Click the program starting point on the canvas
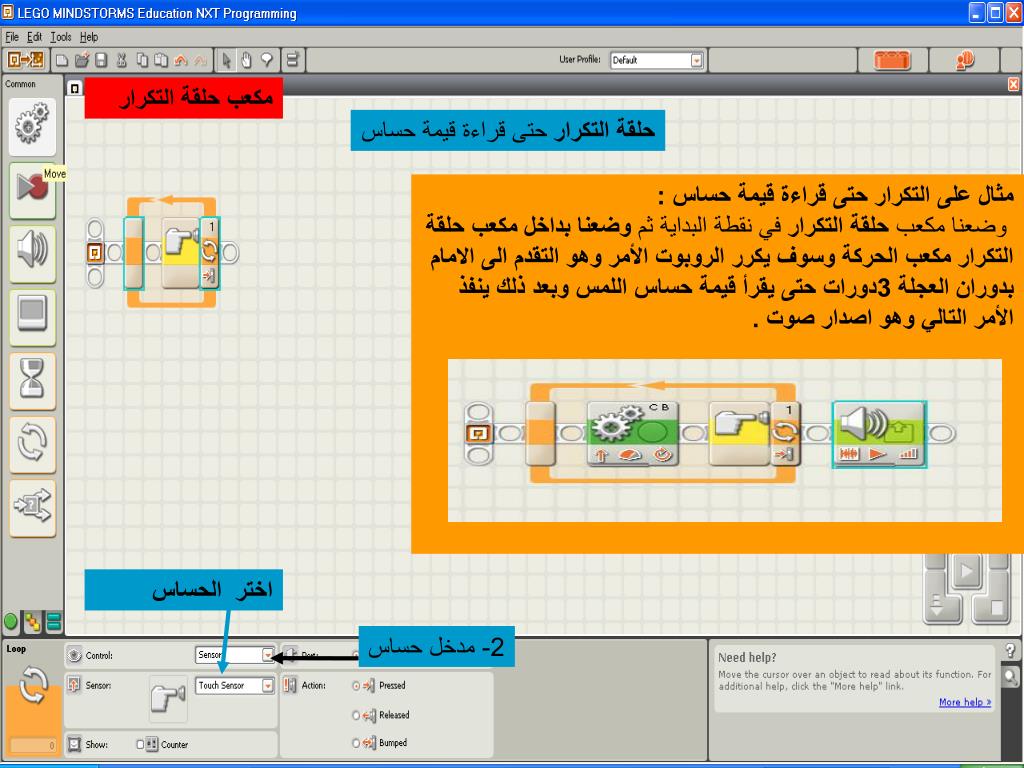 coord(95,253)
